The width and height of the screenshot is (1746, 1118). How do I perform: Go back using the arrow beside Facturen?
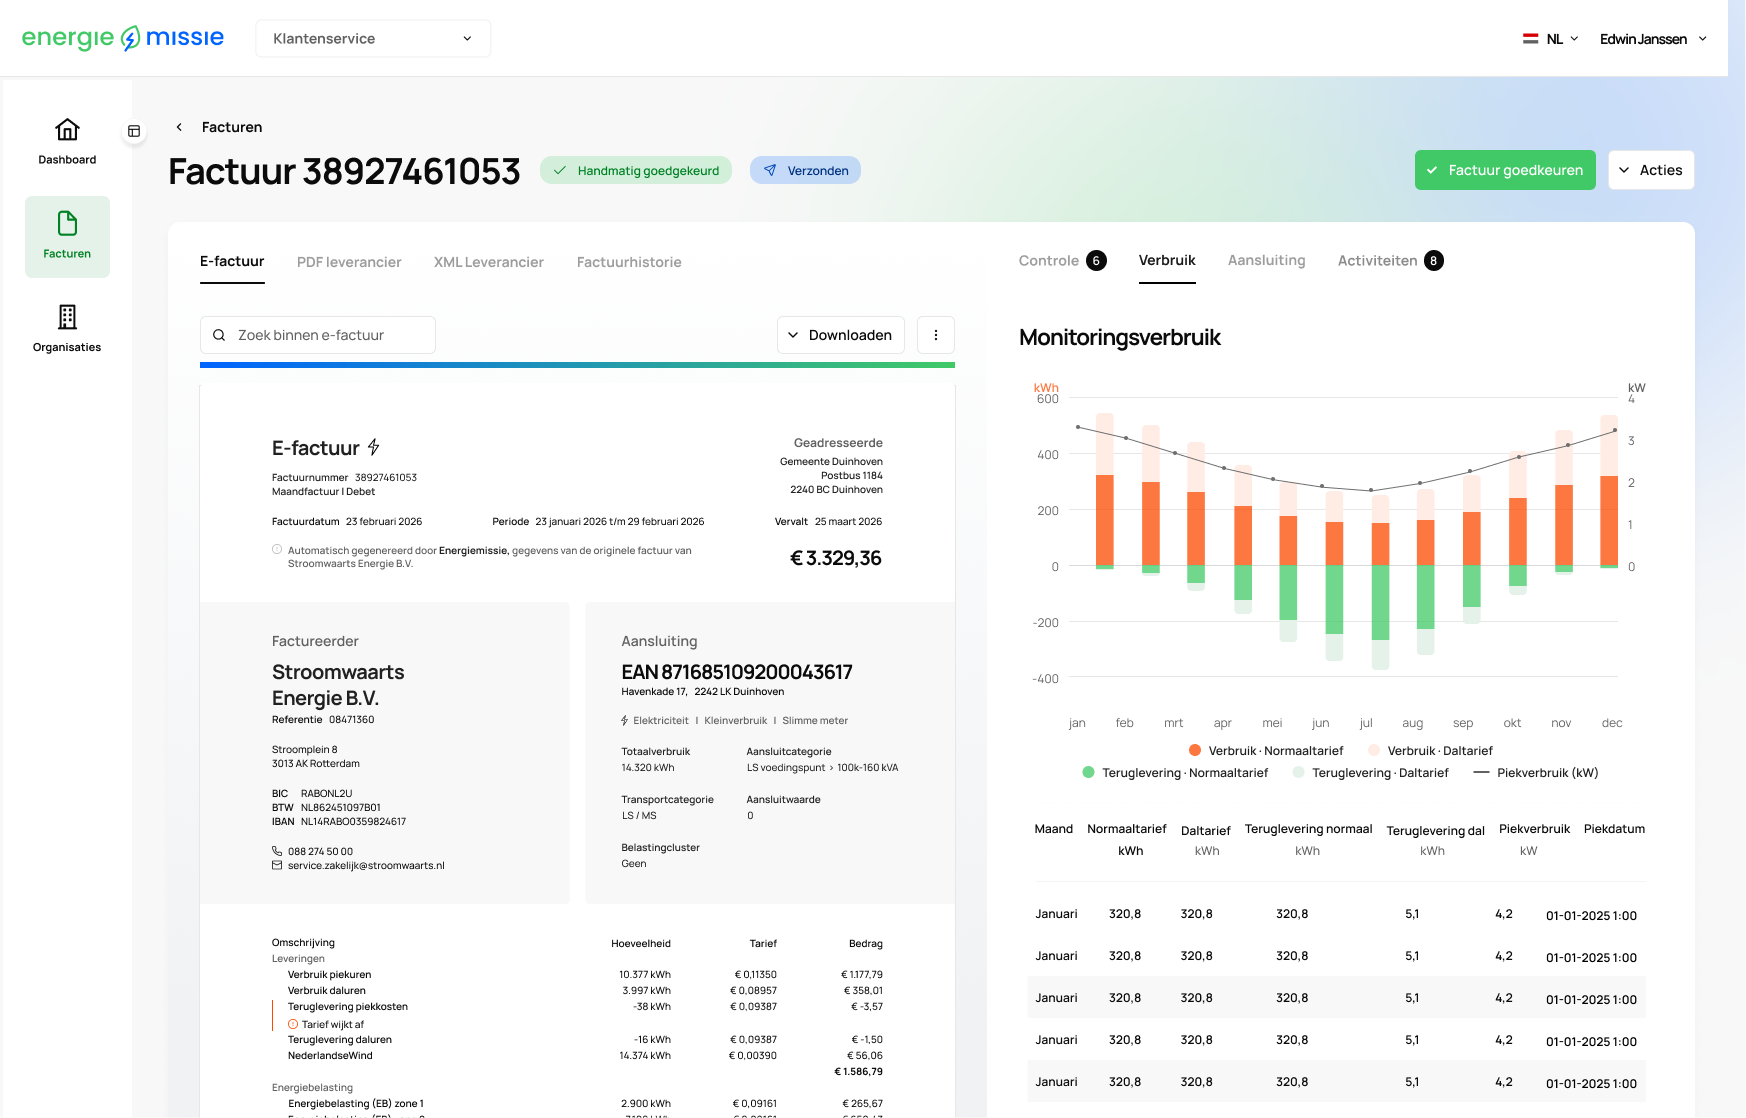pyautogui.click(x=179, y=127)
